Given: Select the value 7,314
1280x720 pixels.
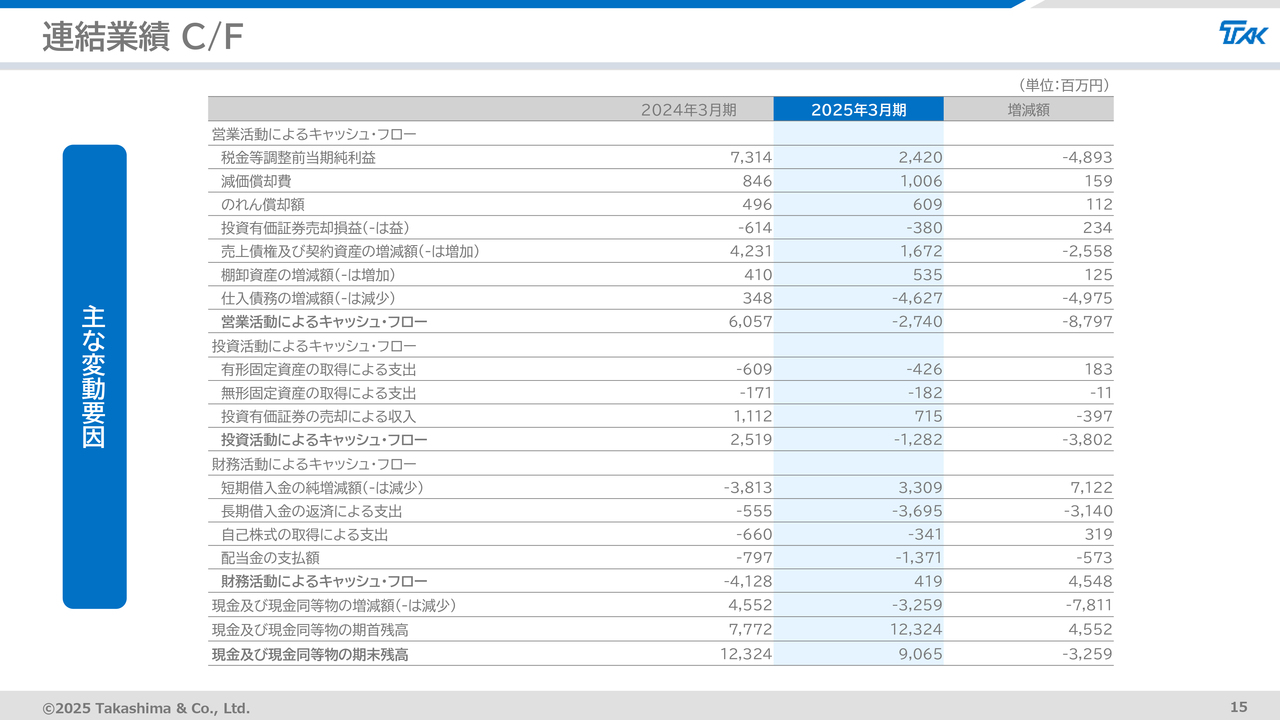Looking at the screenshot, I should pos(751,157).
